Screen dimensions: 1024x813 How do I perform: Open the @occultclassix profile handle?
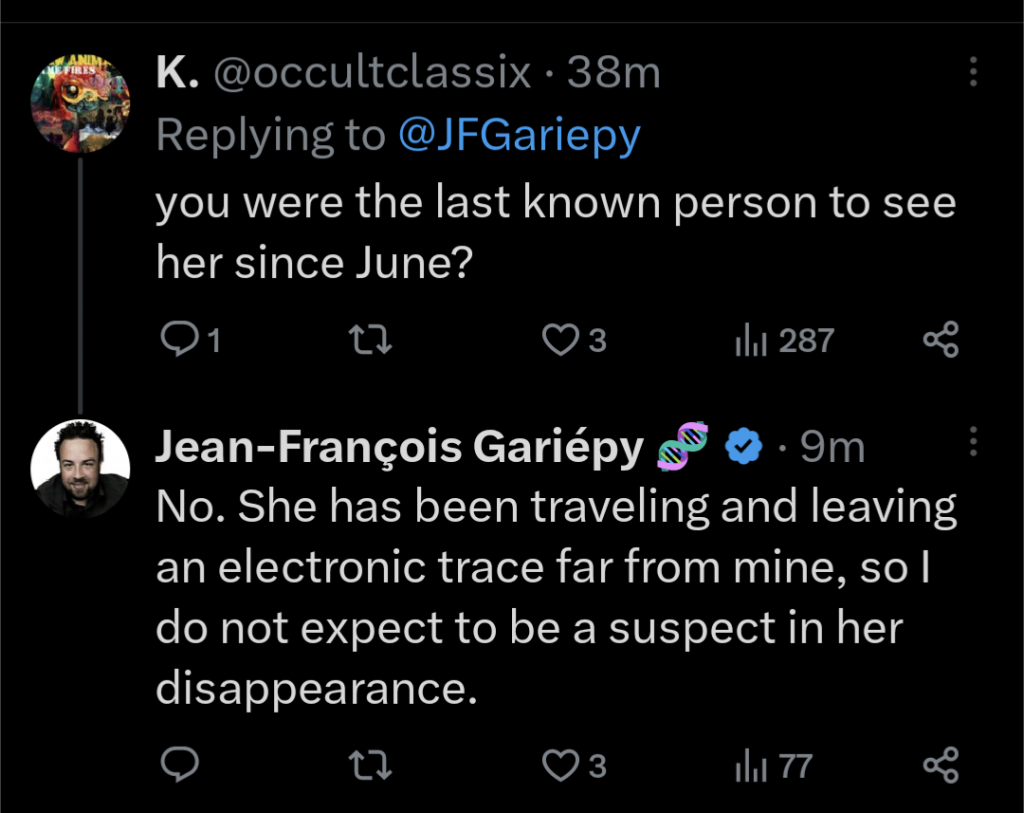coord(373,73)
